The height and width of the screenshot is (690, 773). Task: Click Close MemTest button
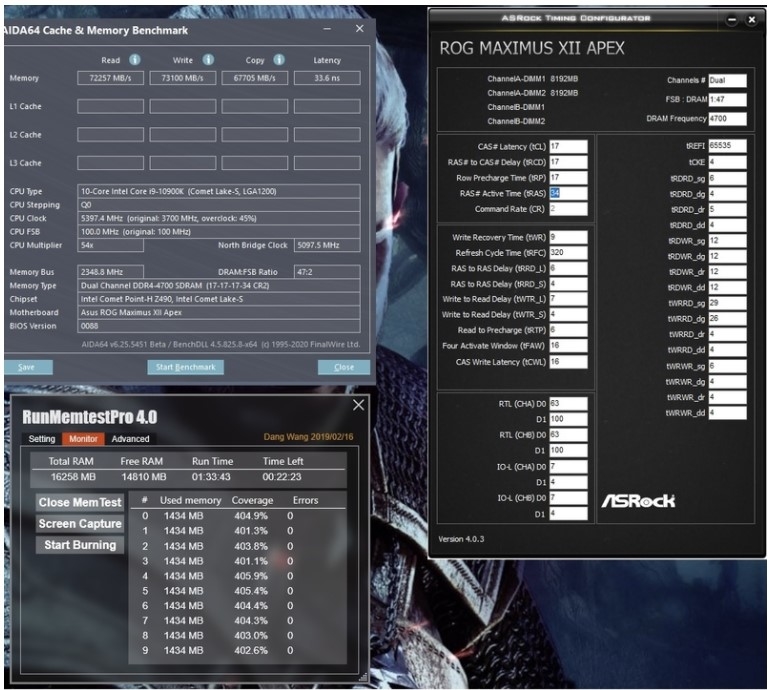coord(80,503)
